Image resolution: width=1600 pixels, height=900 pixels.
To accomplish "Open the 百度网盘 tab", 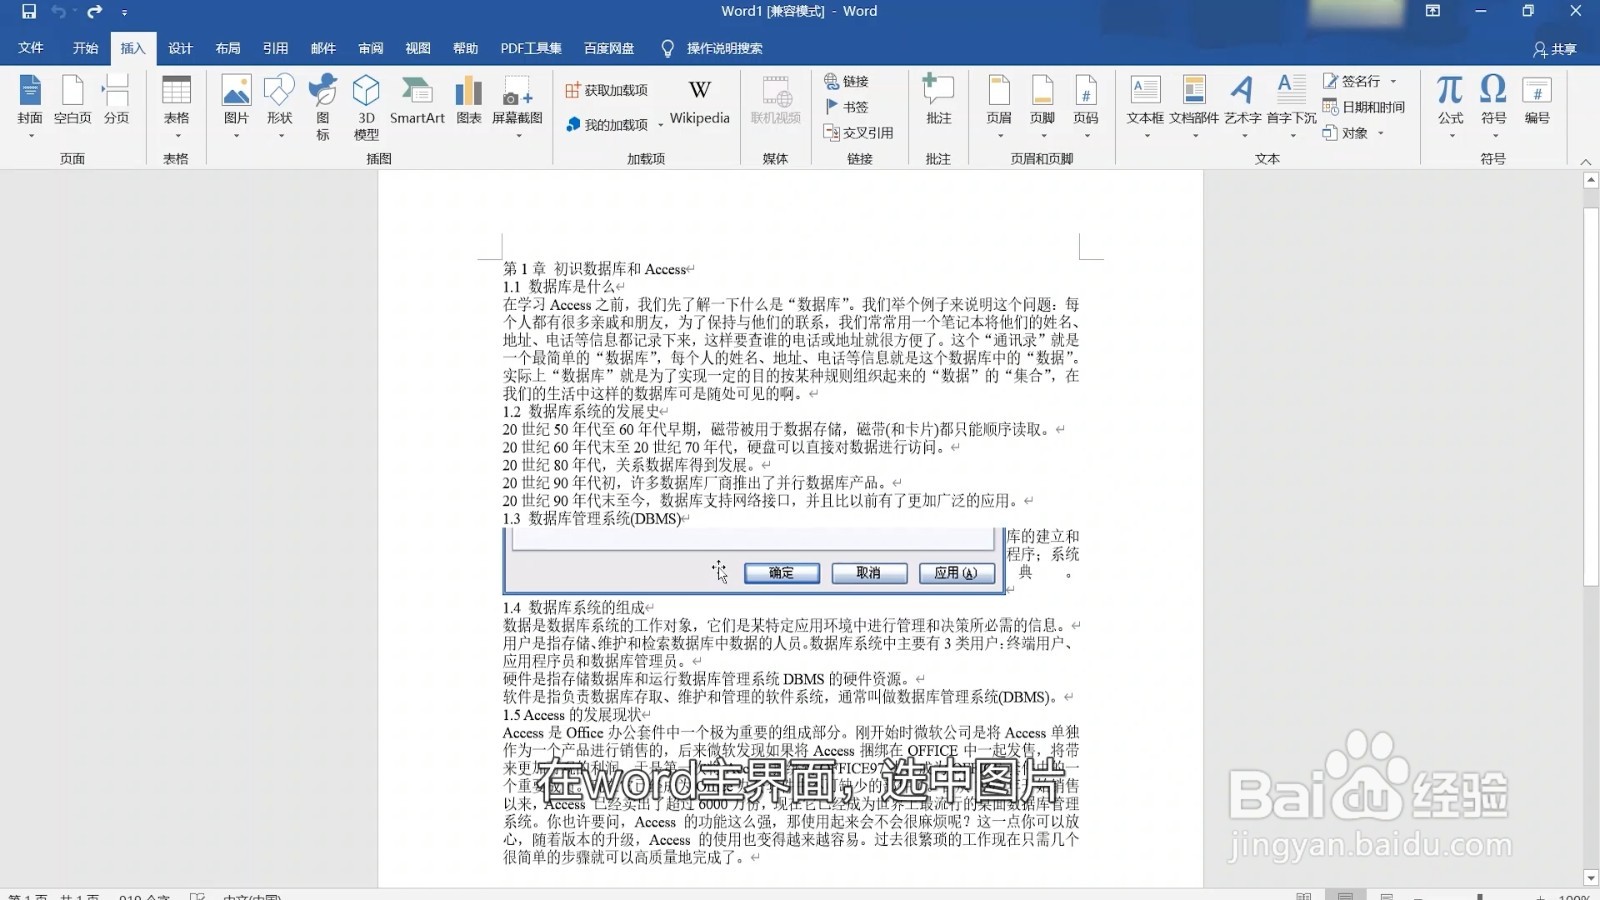I will [609, 48].
